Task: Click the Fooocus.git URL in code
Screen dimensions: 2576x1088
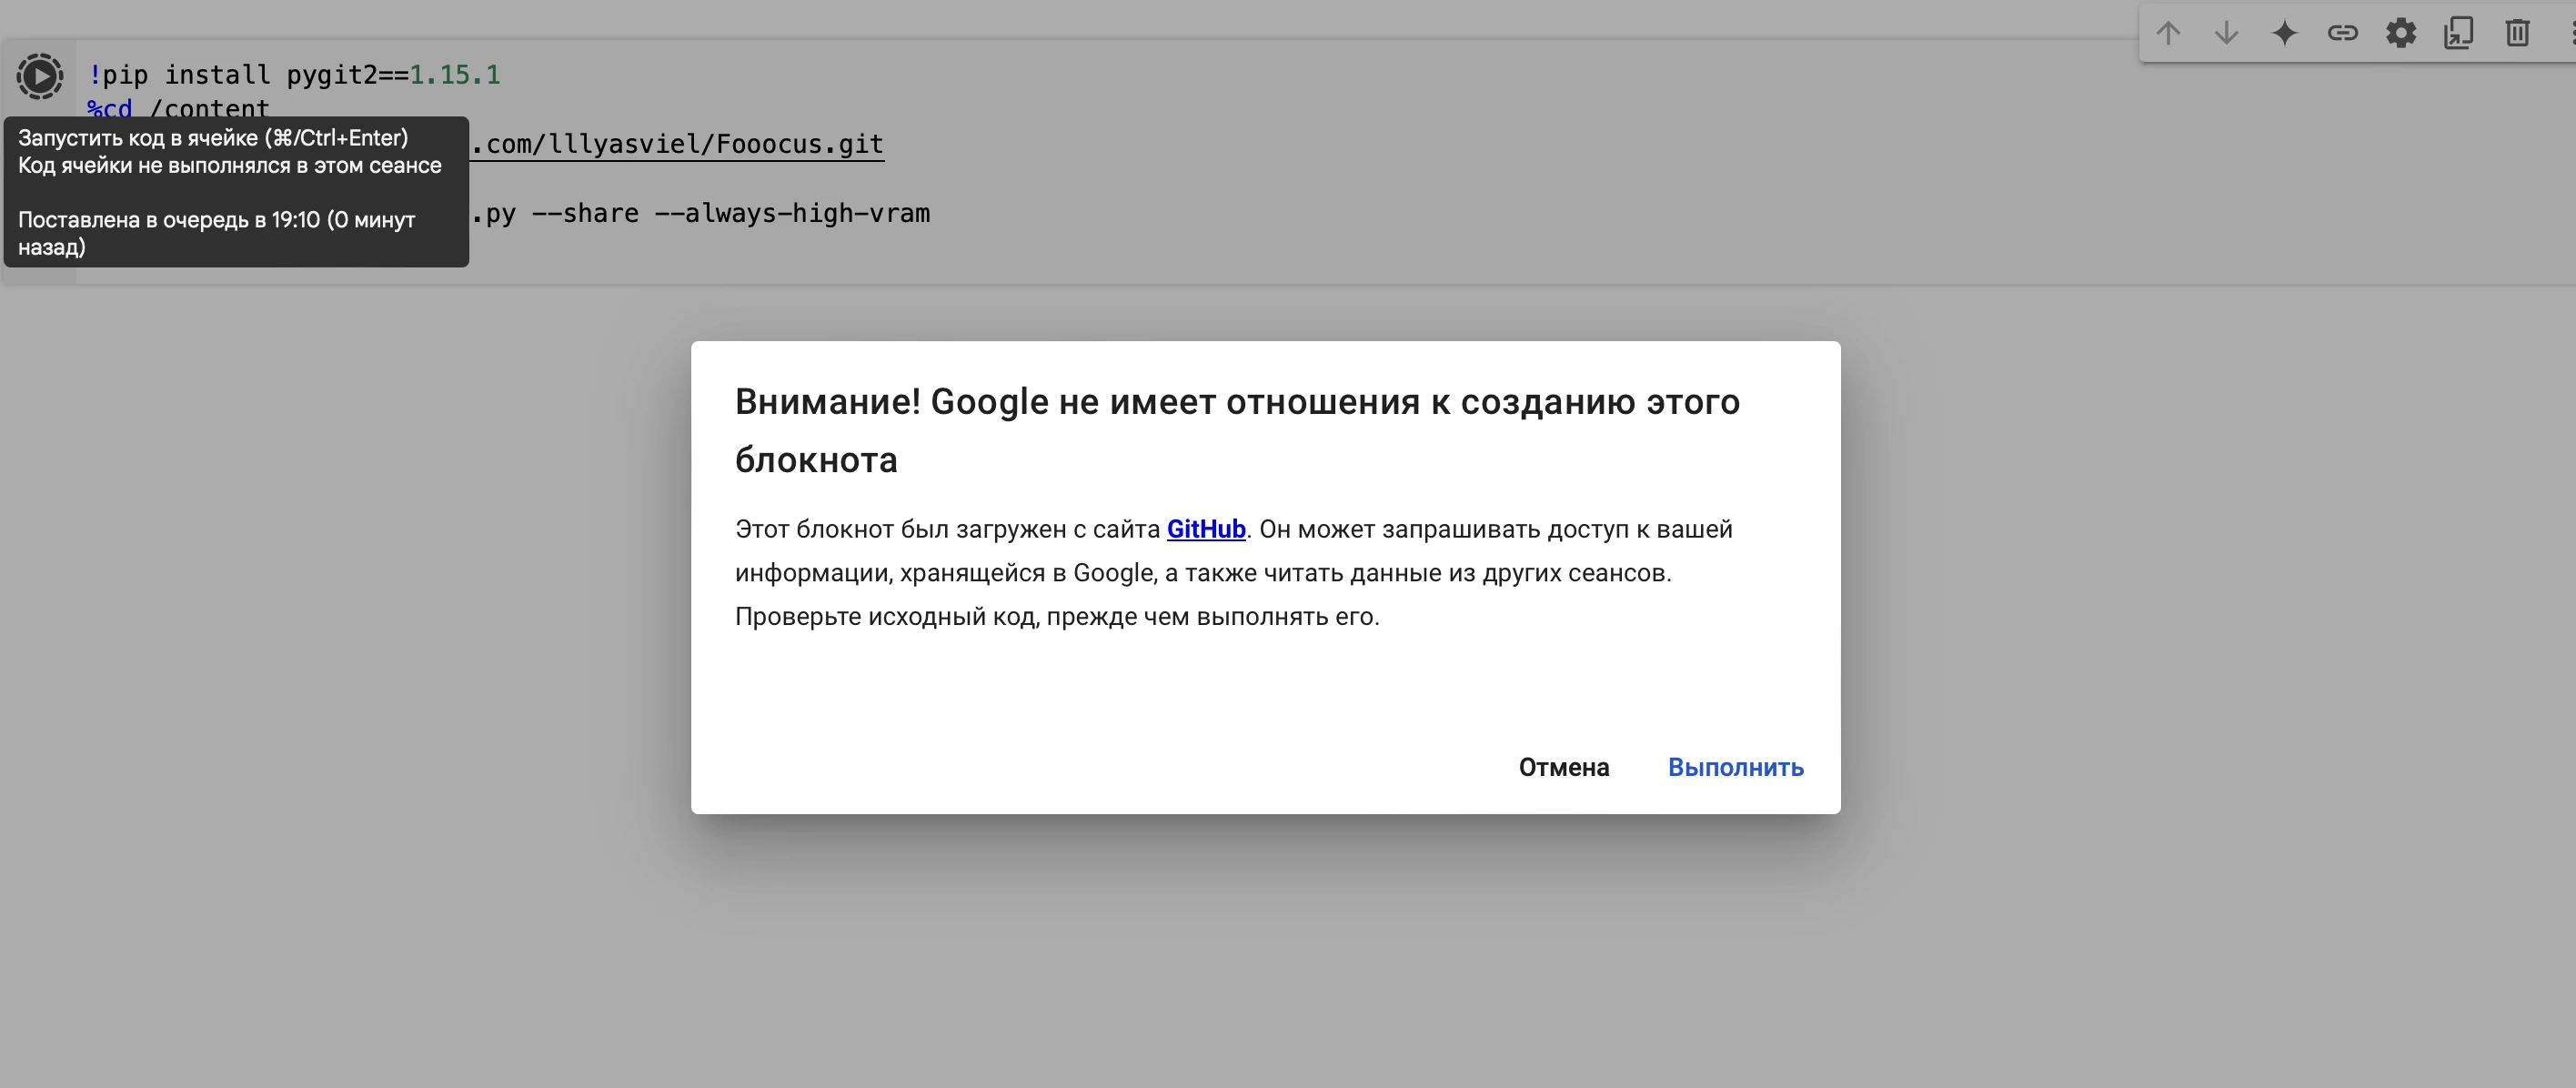Action: [x=680, y=144]
